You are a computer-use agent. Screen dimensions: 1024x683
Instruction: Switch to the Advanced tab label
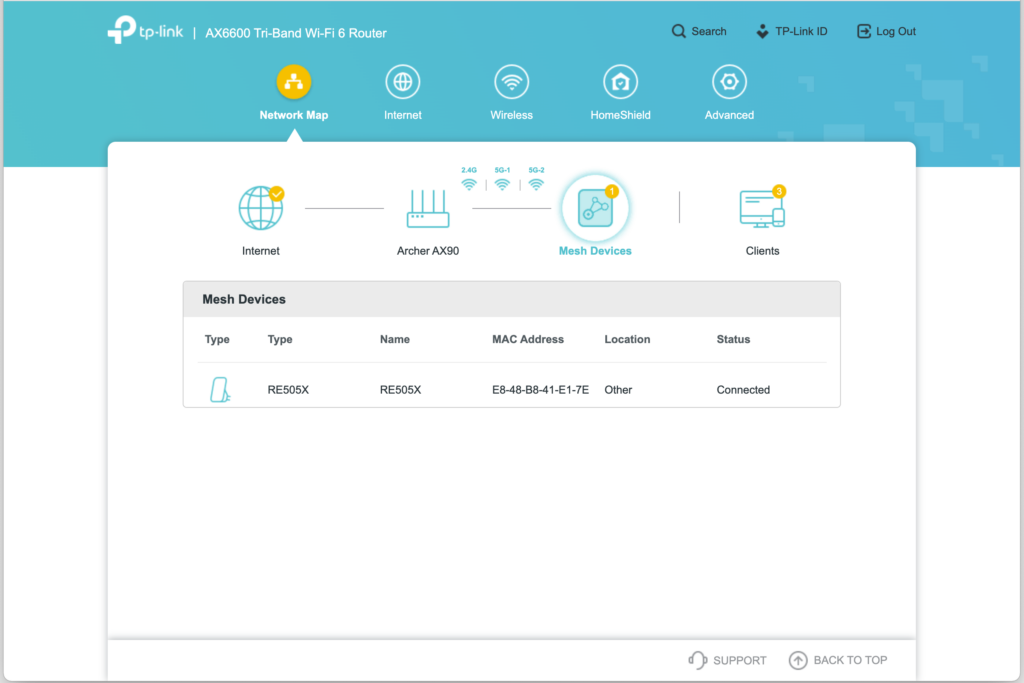coord(729,115)
